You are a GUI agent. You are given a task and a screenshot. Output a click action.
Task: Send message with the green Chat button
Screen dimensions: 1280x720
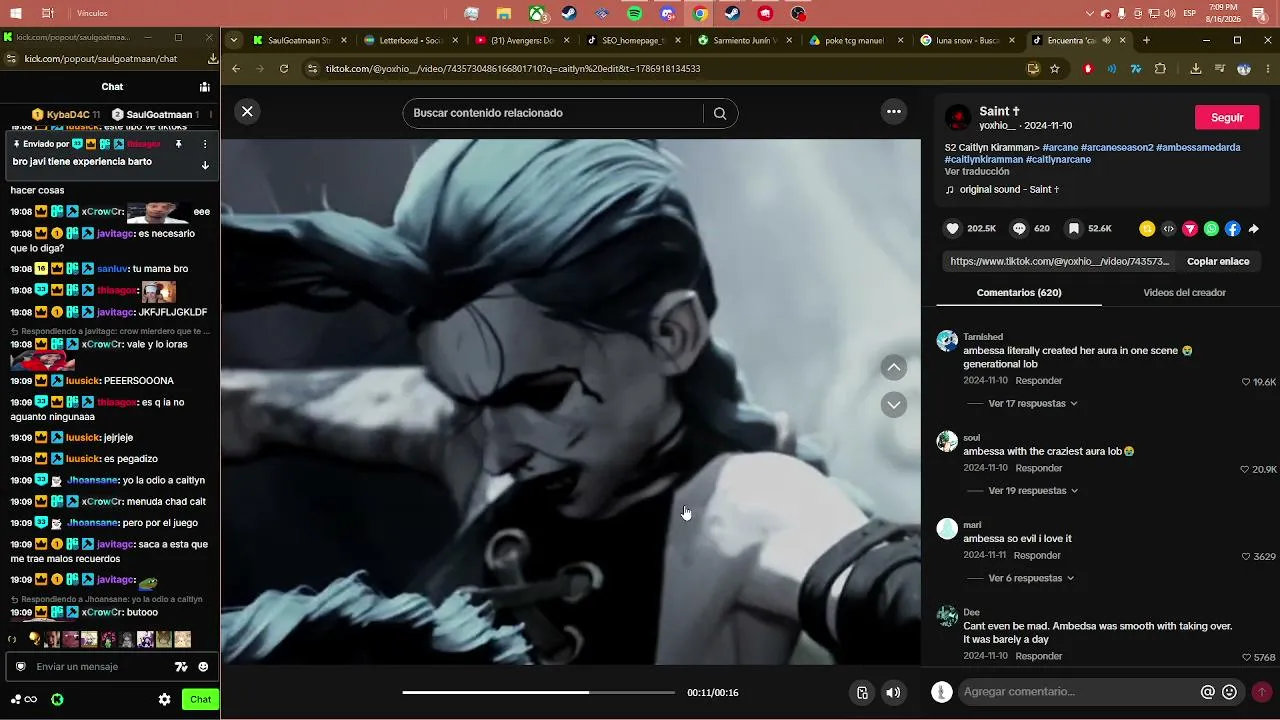point(200,700)
